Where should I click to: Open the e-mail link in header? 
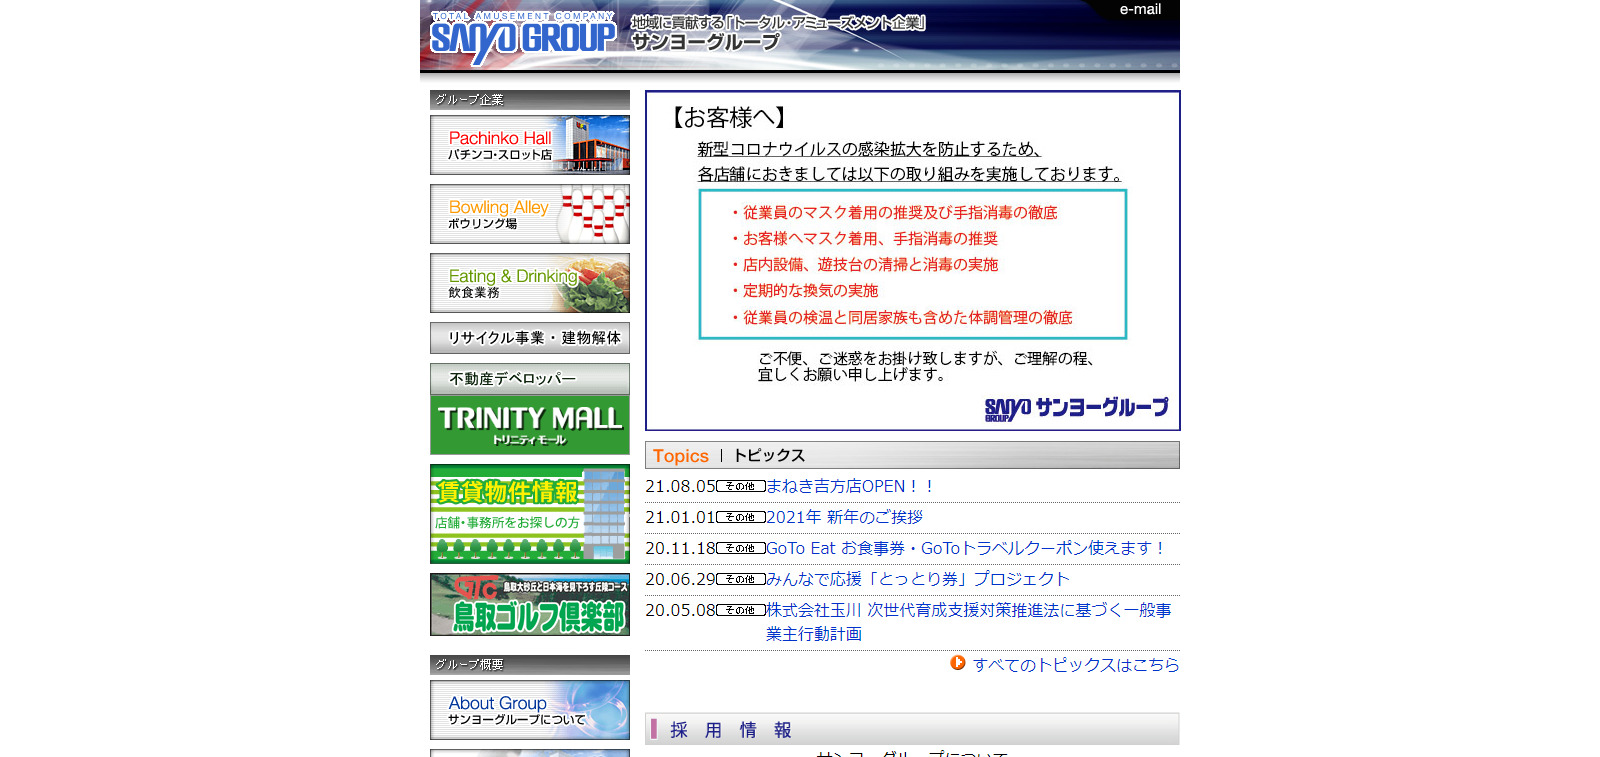[1140, 9]
